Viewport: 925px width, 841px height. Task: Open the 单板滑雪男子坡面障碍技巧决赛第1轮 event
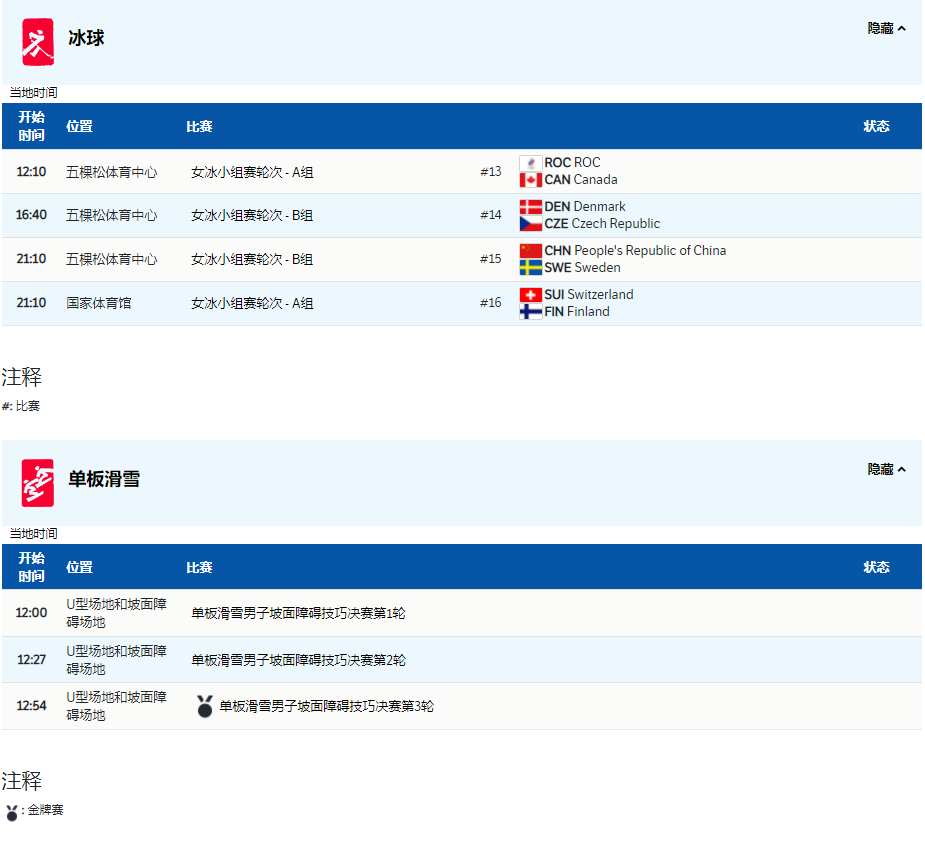(x=298, y=613)
